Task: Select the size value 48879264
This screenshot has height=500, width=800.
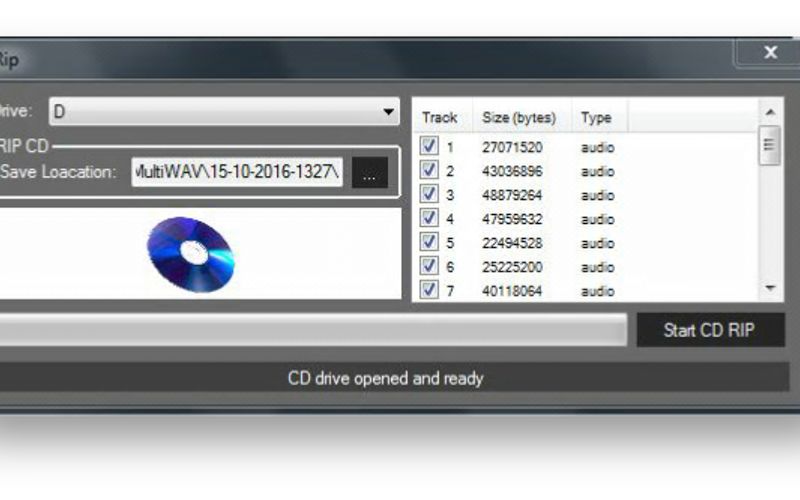Action: click(512, 195)
